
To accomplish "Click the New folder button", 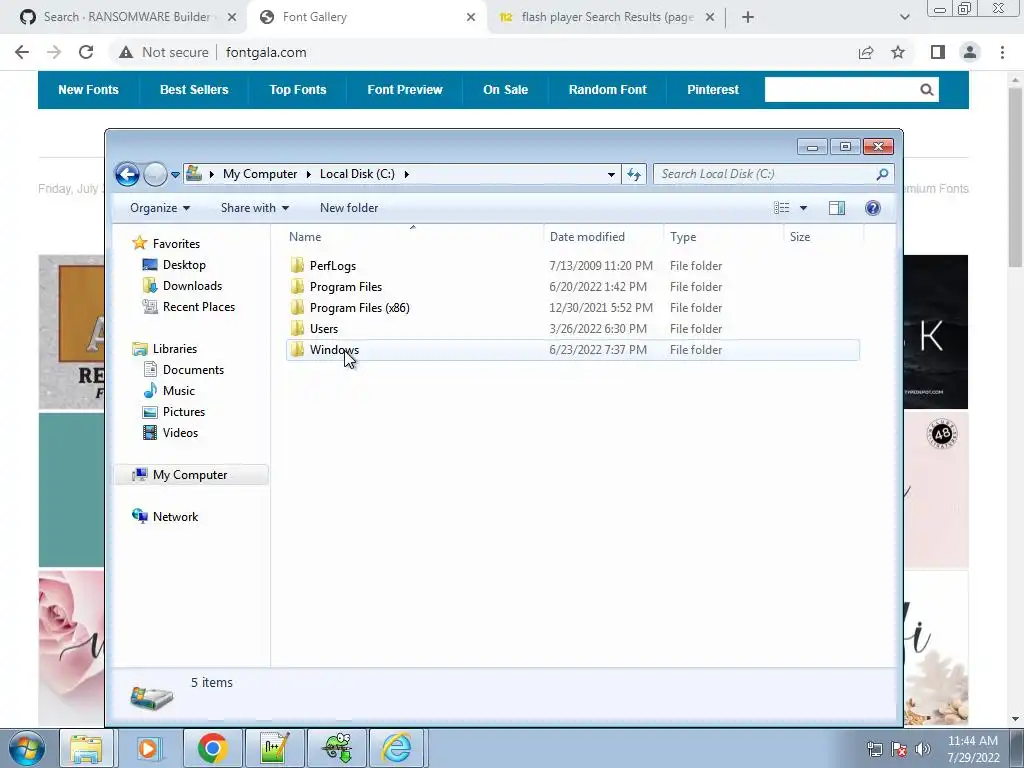I will point(349,208).
